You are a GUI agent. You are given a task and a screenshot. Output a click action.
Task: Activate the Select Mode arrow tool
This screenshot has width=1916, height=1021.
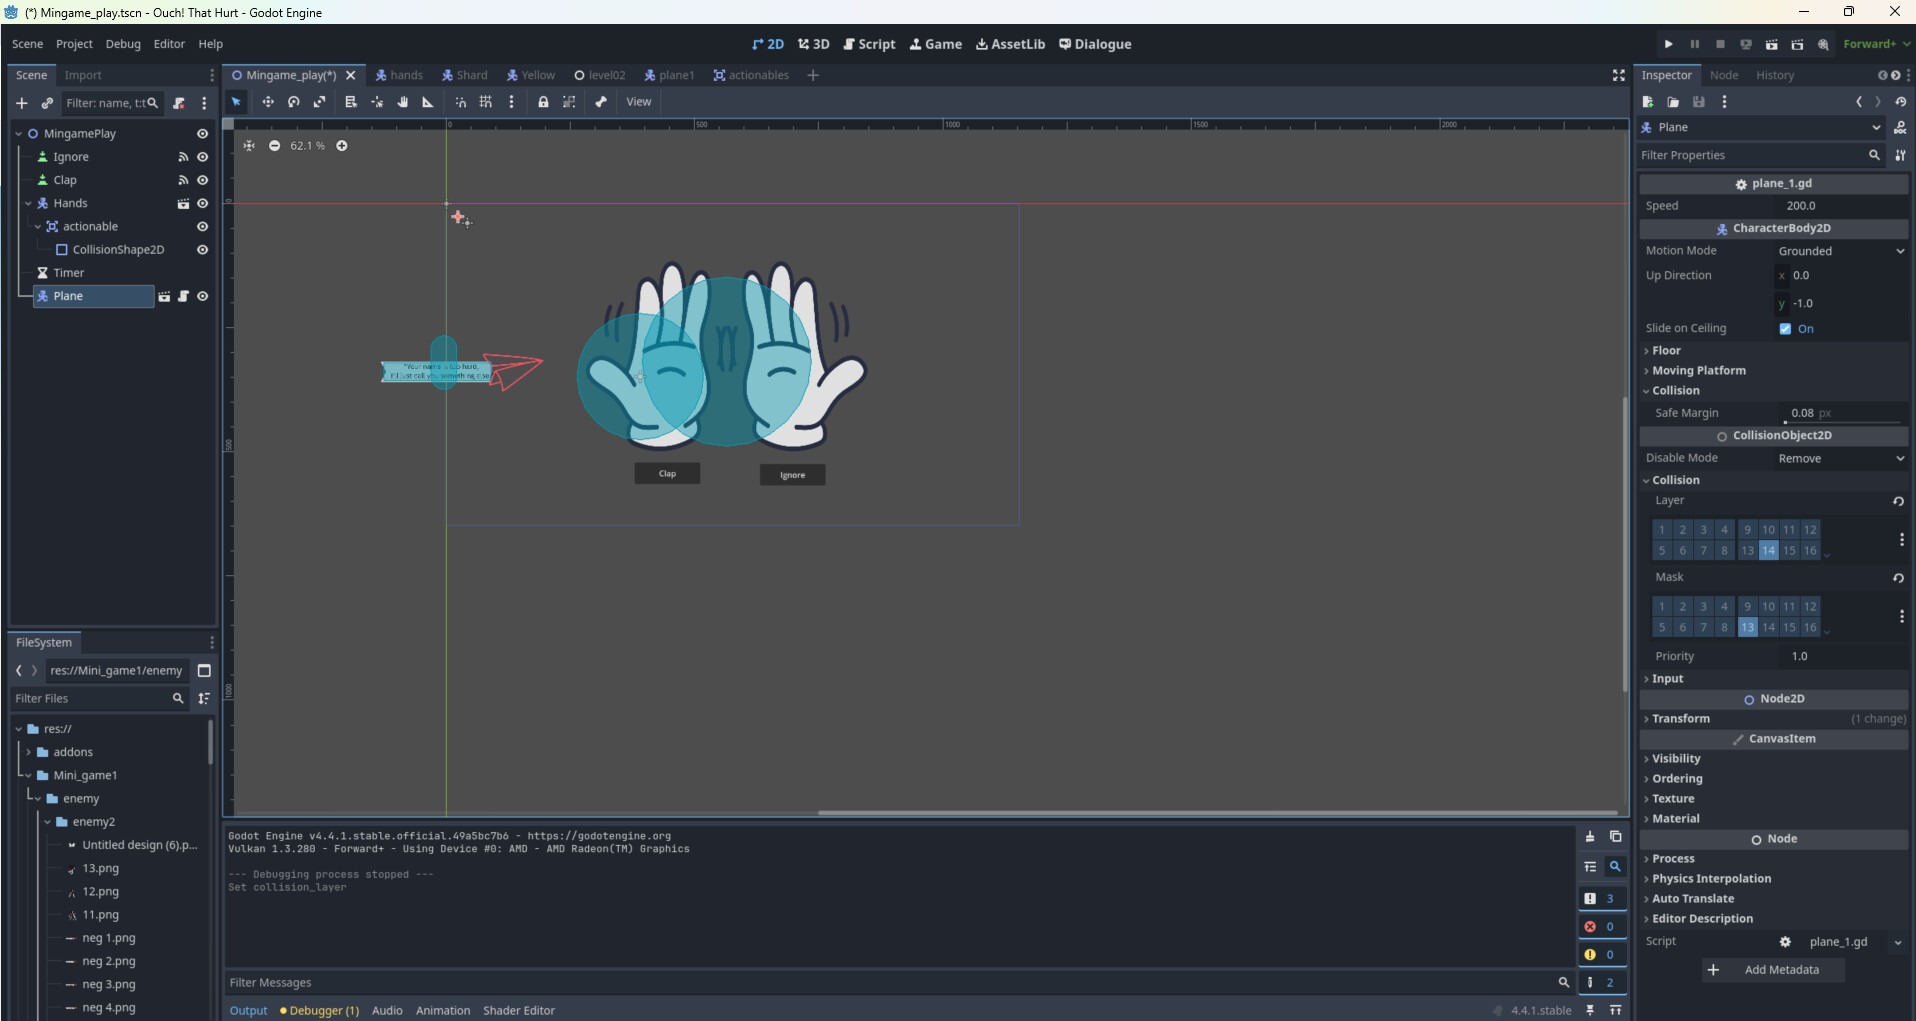click(236, 102)
